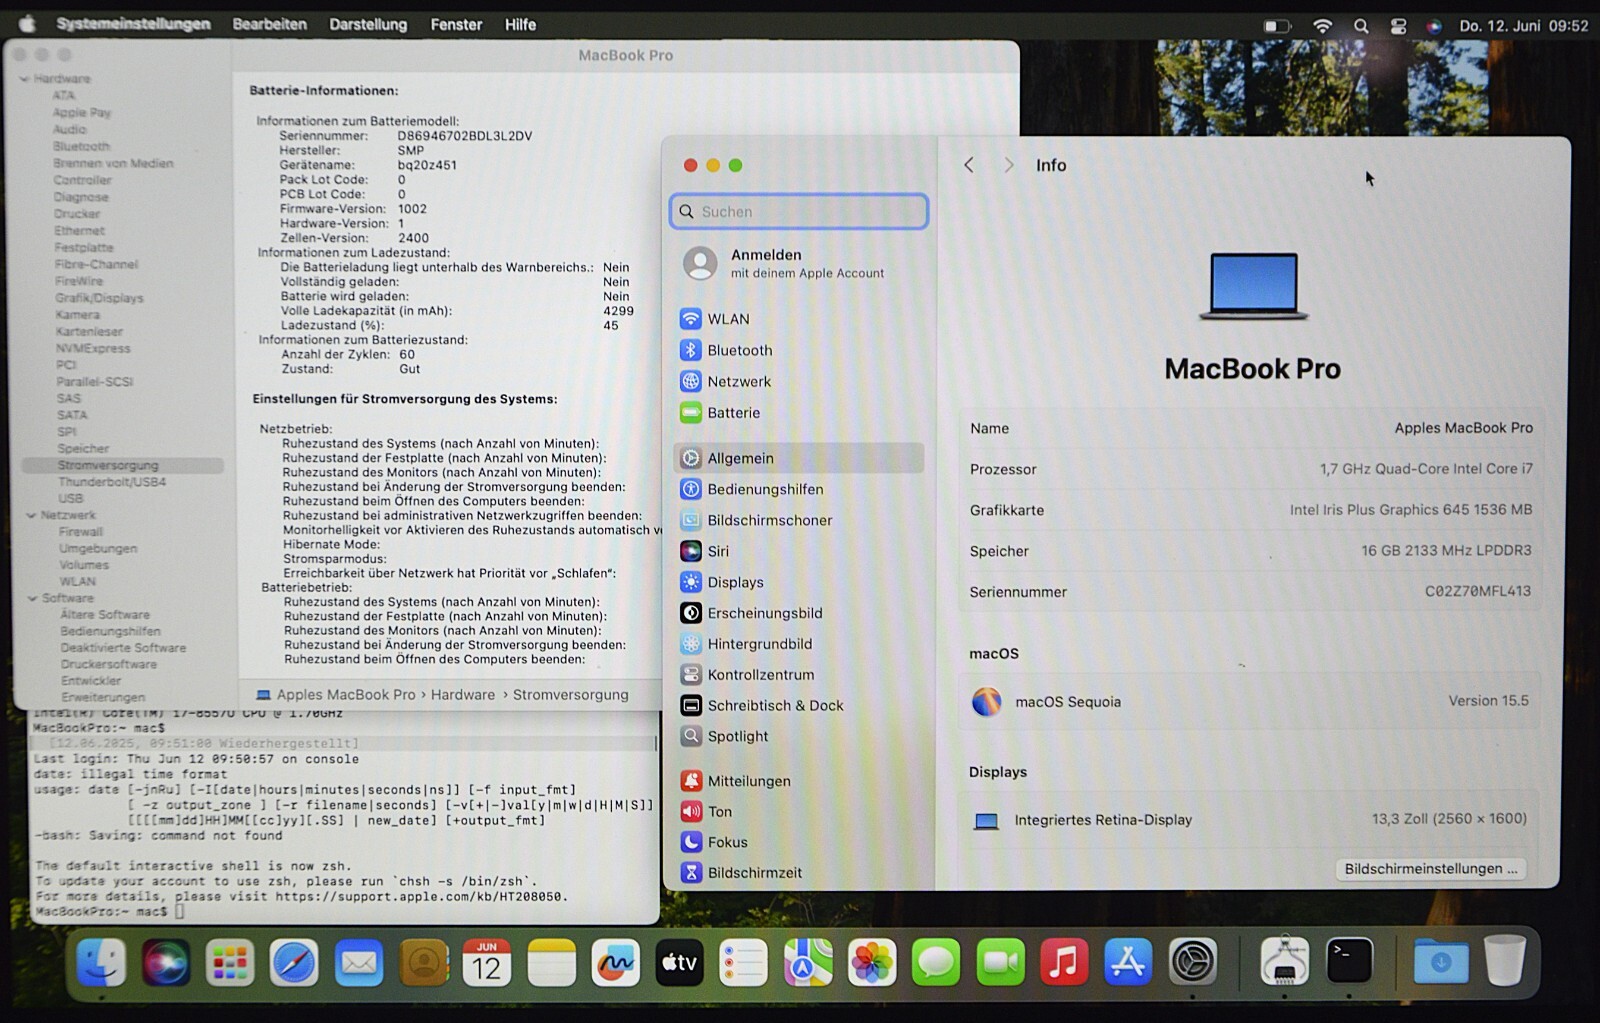The width and height of the screenshot is (1600, 1023).
Task: Open Launchpad from the Dock
Action: point(230,963)
